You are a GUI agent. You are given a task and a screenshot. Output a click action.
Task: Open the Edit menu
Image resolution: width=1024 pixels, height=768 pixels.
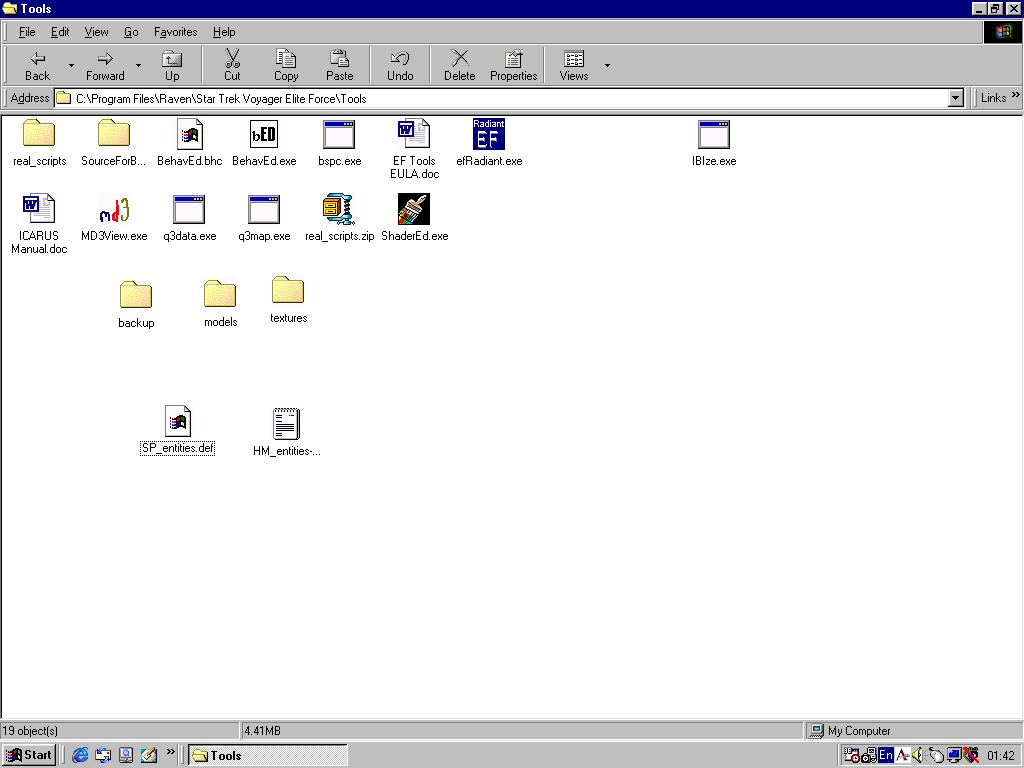click(x=60, y=32)
